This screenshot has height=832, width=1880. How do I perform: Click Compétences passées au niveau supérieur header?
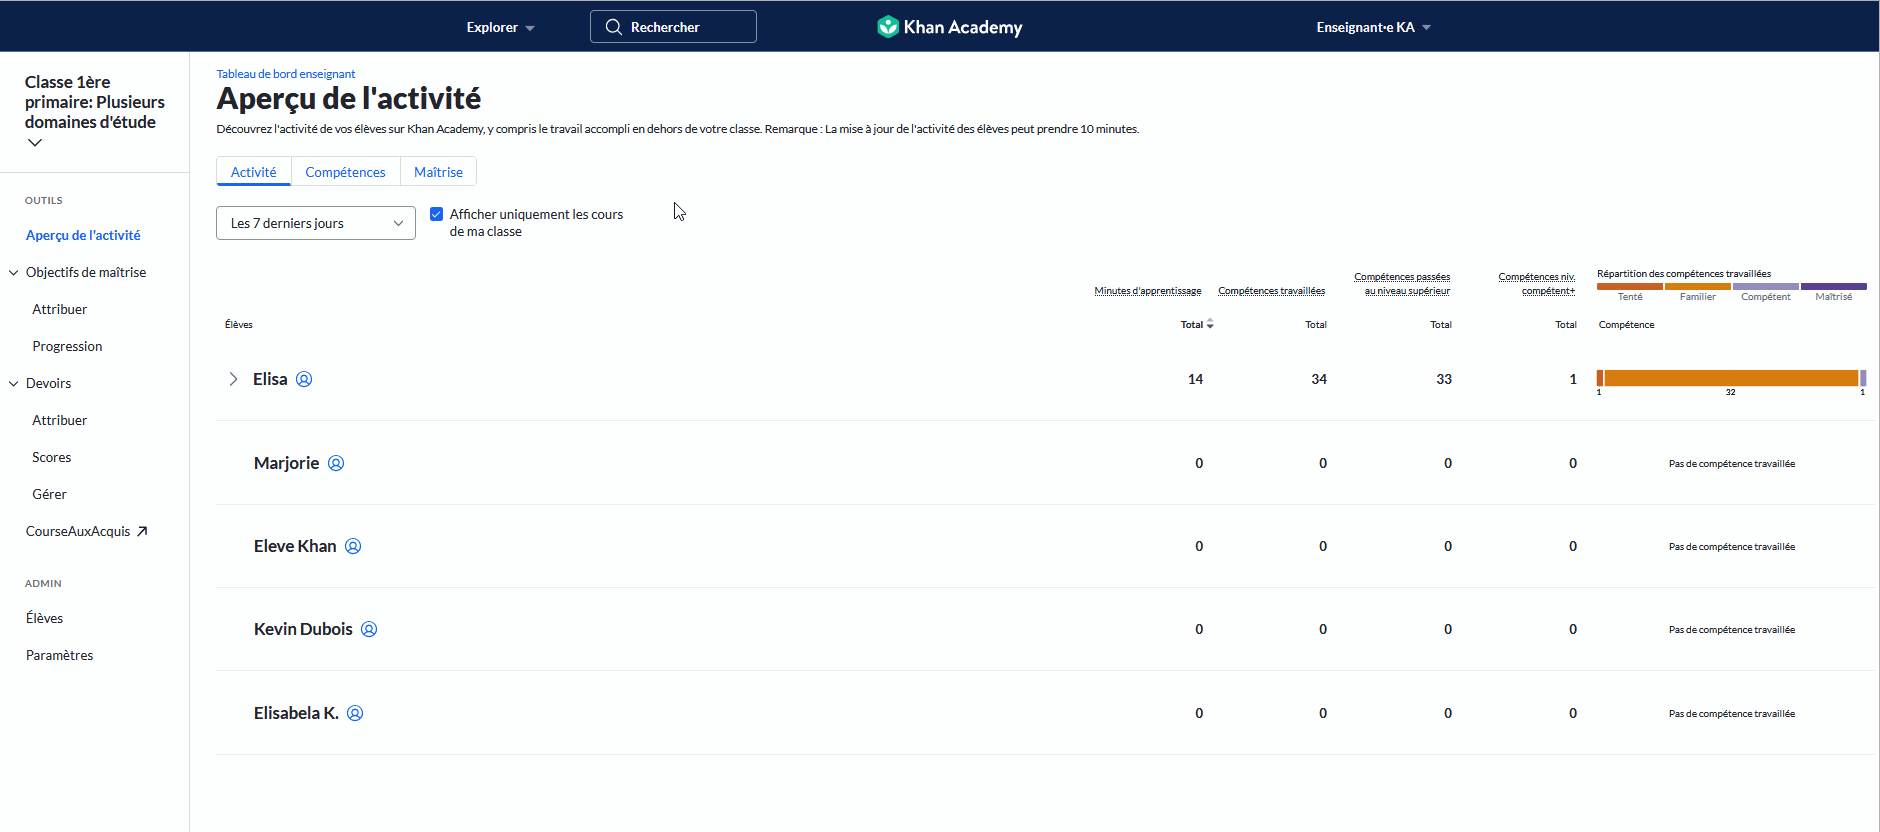click(1403, 284)
